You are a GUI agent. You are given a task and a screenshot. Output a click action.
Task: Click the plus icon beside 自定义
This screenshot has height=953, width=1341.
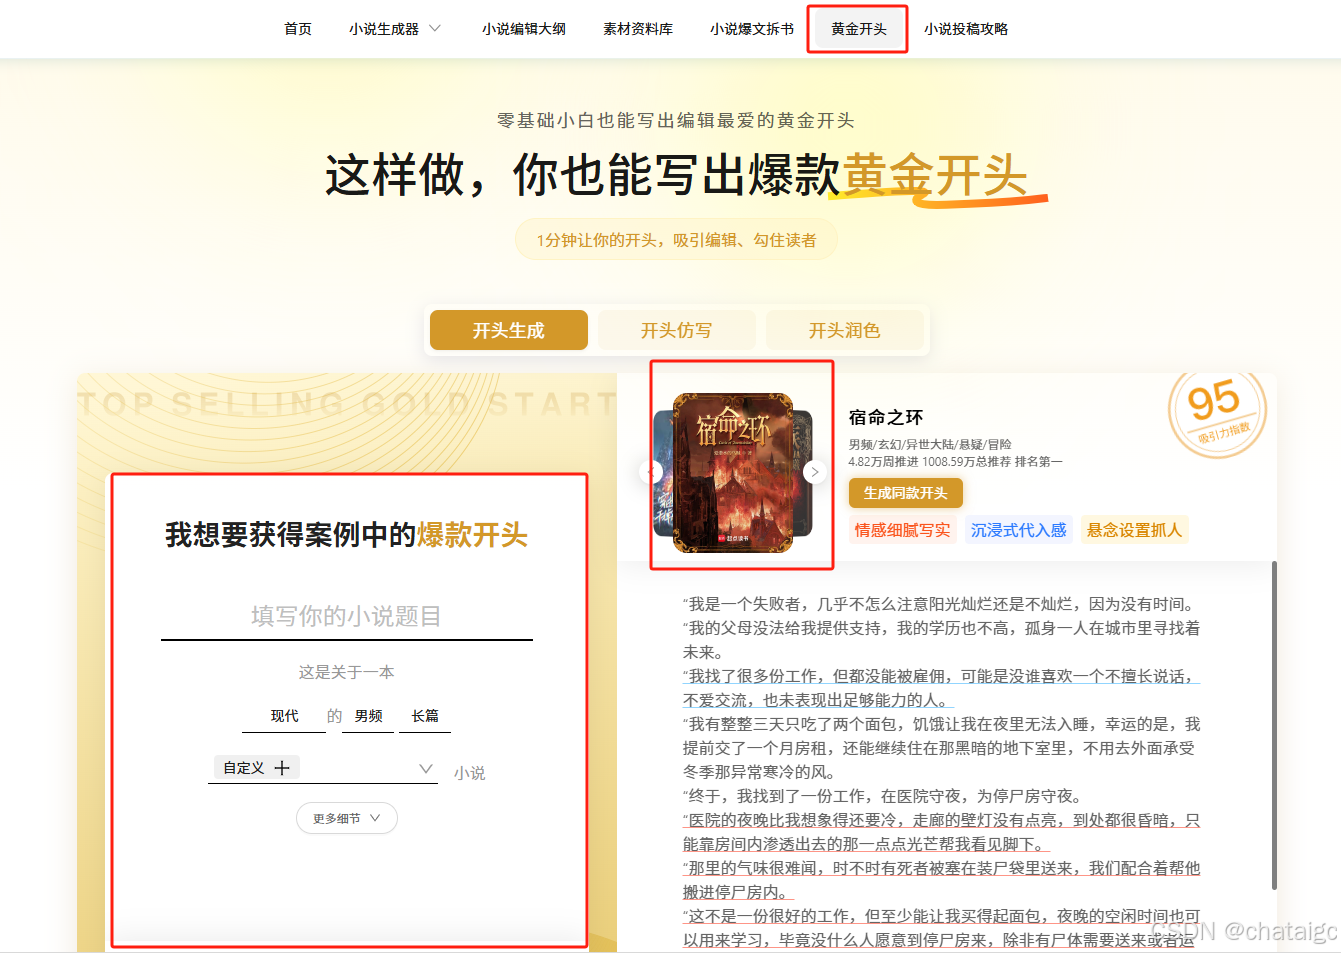282,768
